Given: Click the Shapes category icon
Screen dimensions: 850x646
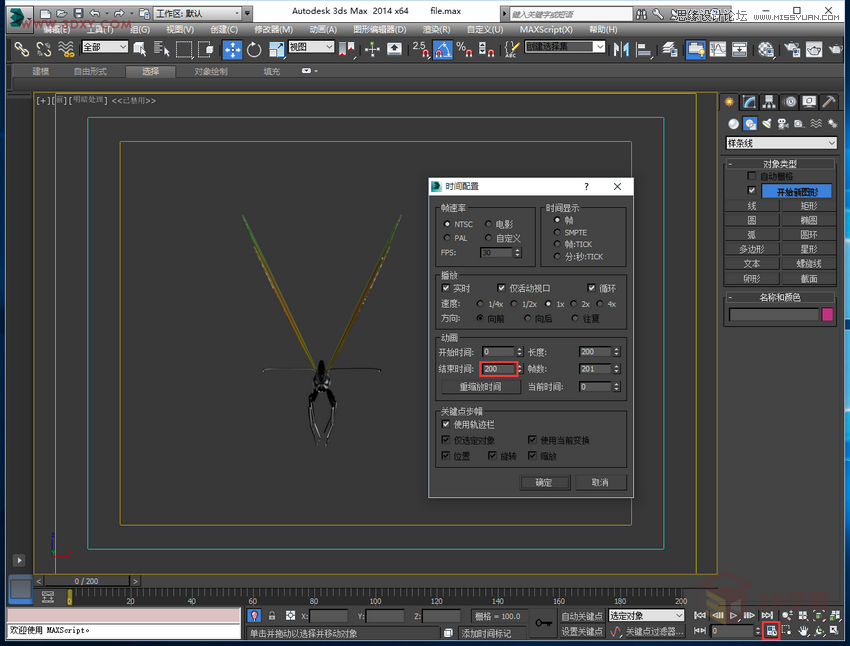Looking at the screenshot, I should click(750, 124).
